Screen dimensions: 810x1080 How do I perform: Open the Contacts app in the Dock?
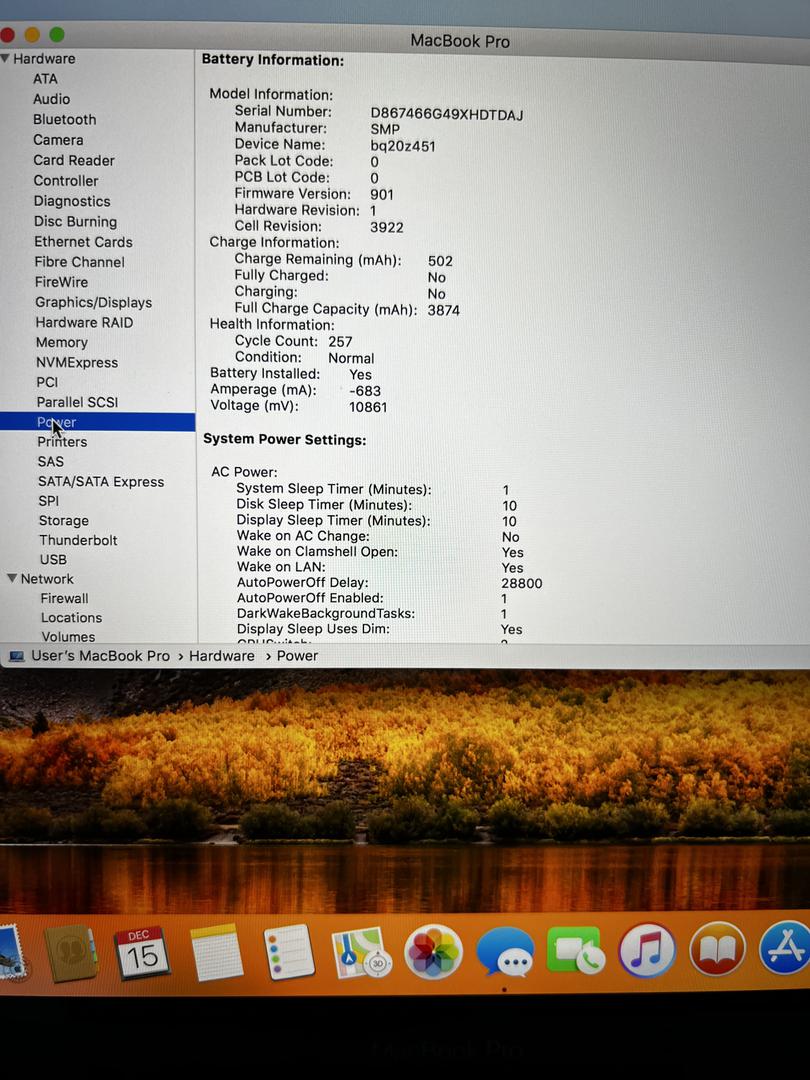(70, 953)
